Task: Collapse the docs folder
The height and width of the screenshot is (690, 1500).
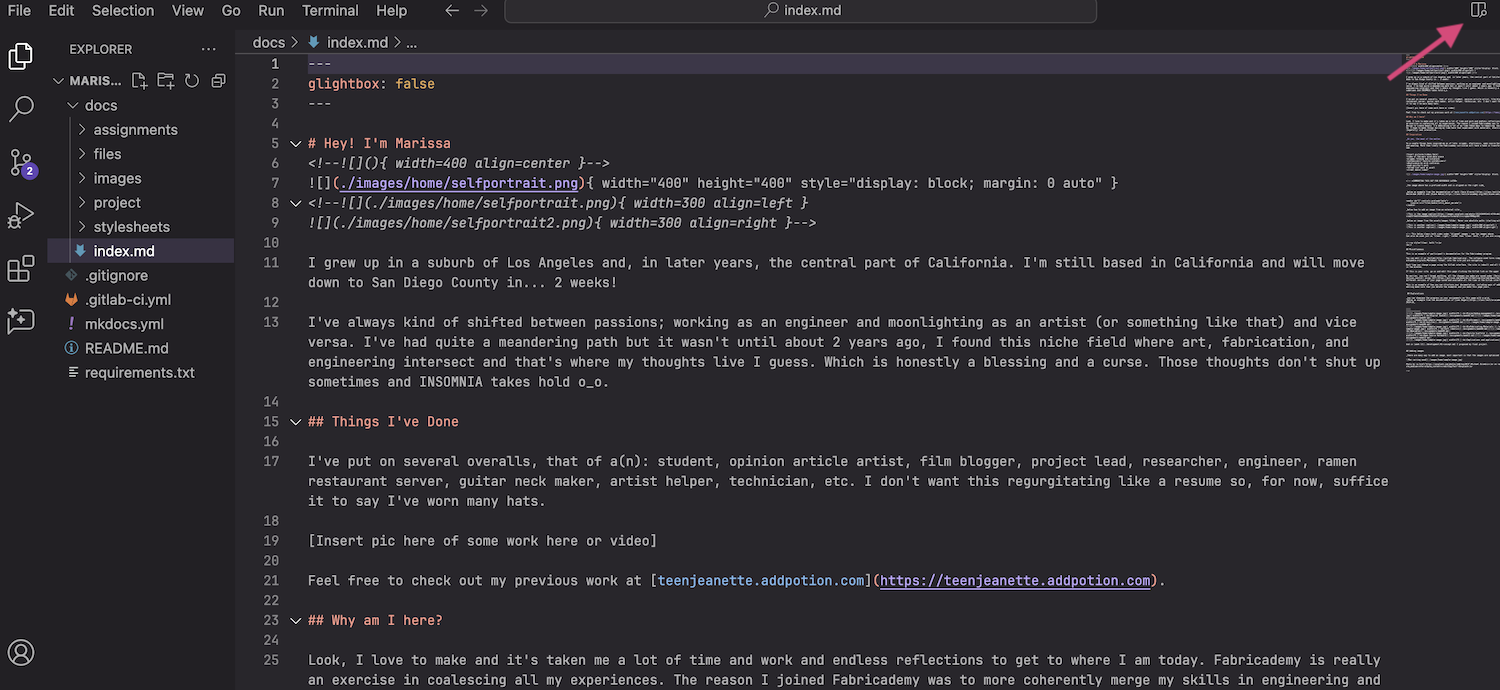Action: [100, 105]
